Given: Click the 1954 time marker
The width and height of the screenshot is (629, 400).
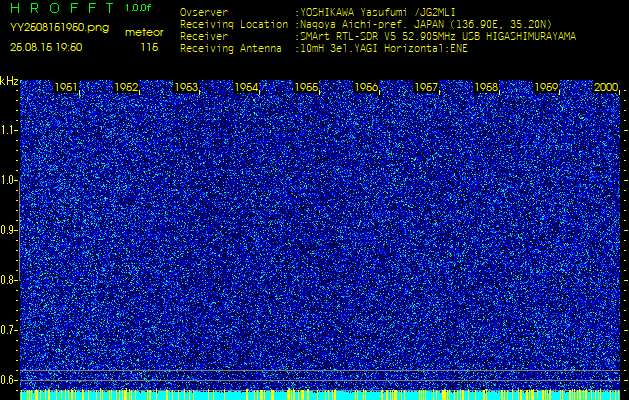Looking at the screenshot, I should click(x=246, y=87).
